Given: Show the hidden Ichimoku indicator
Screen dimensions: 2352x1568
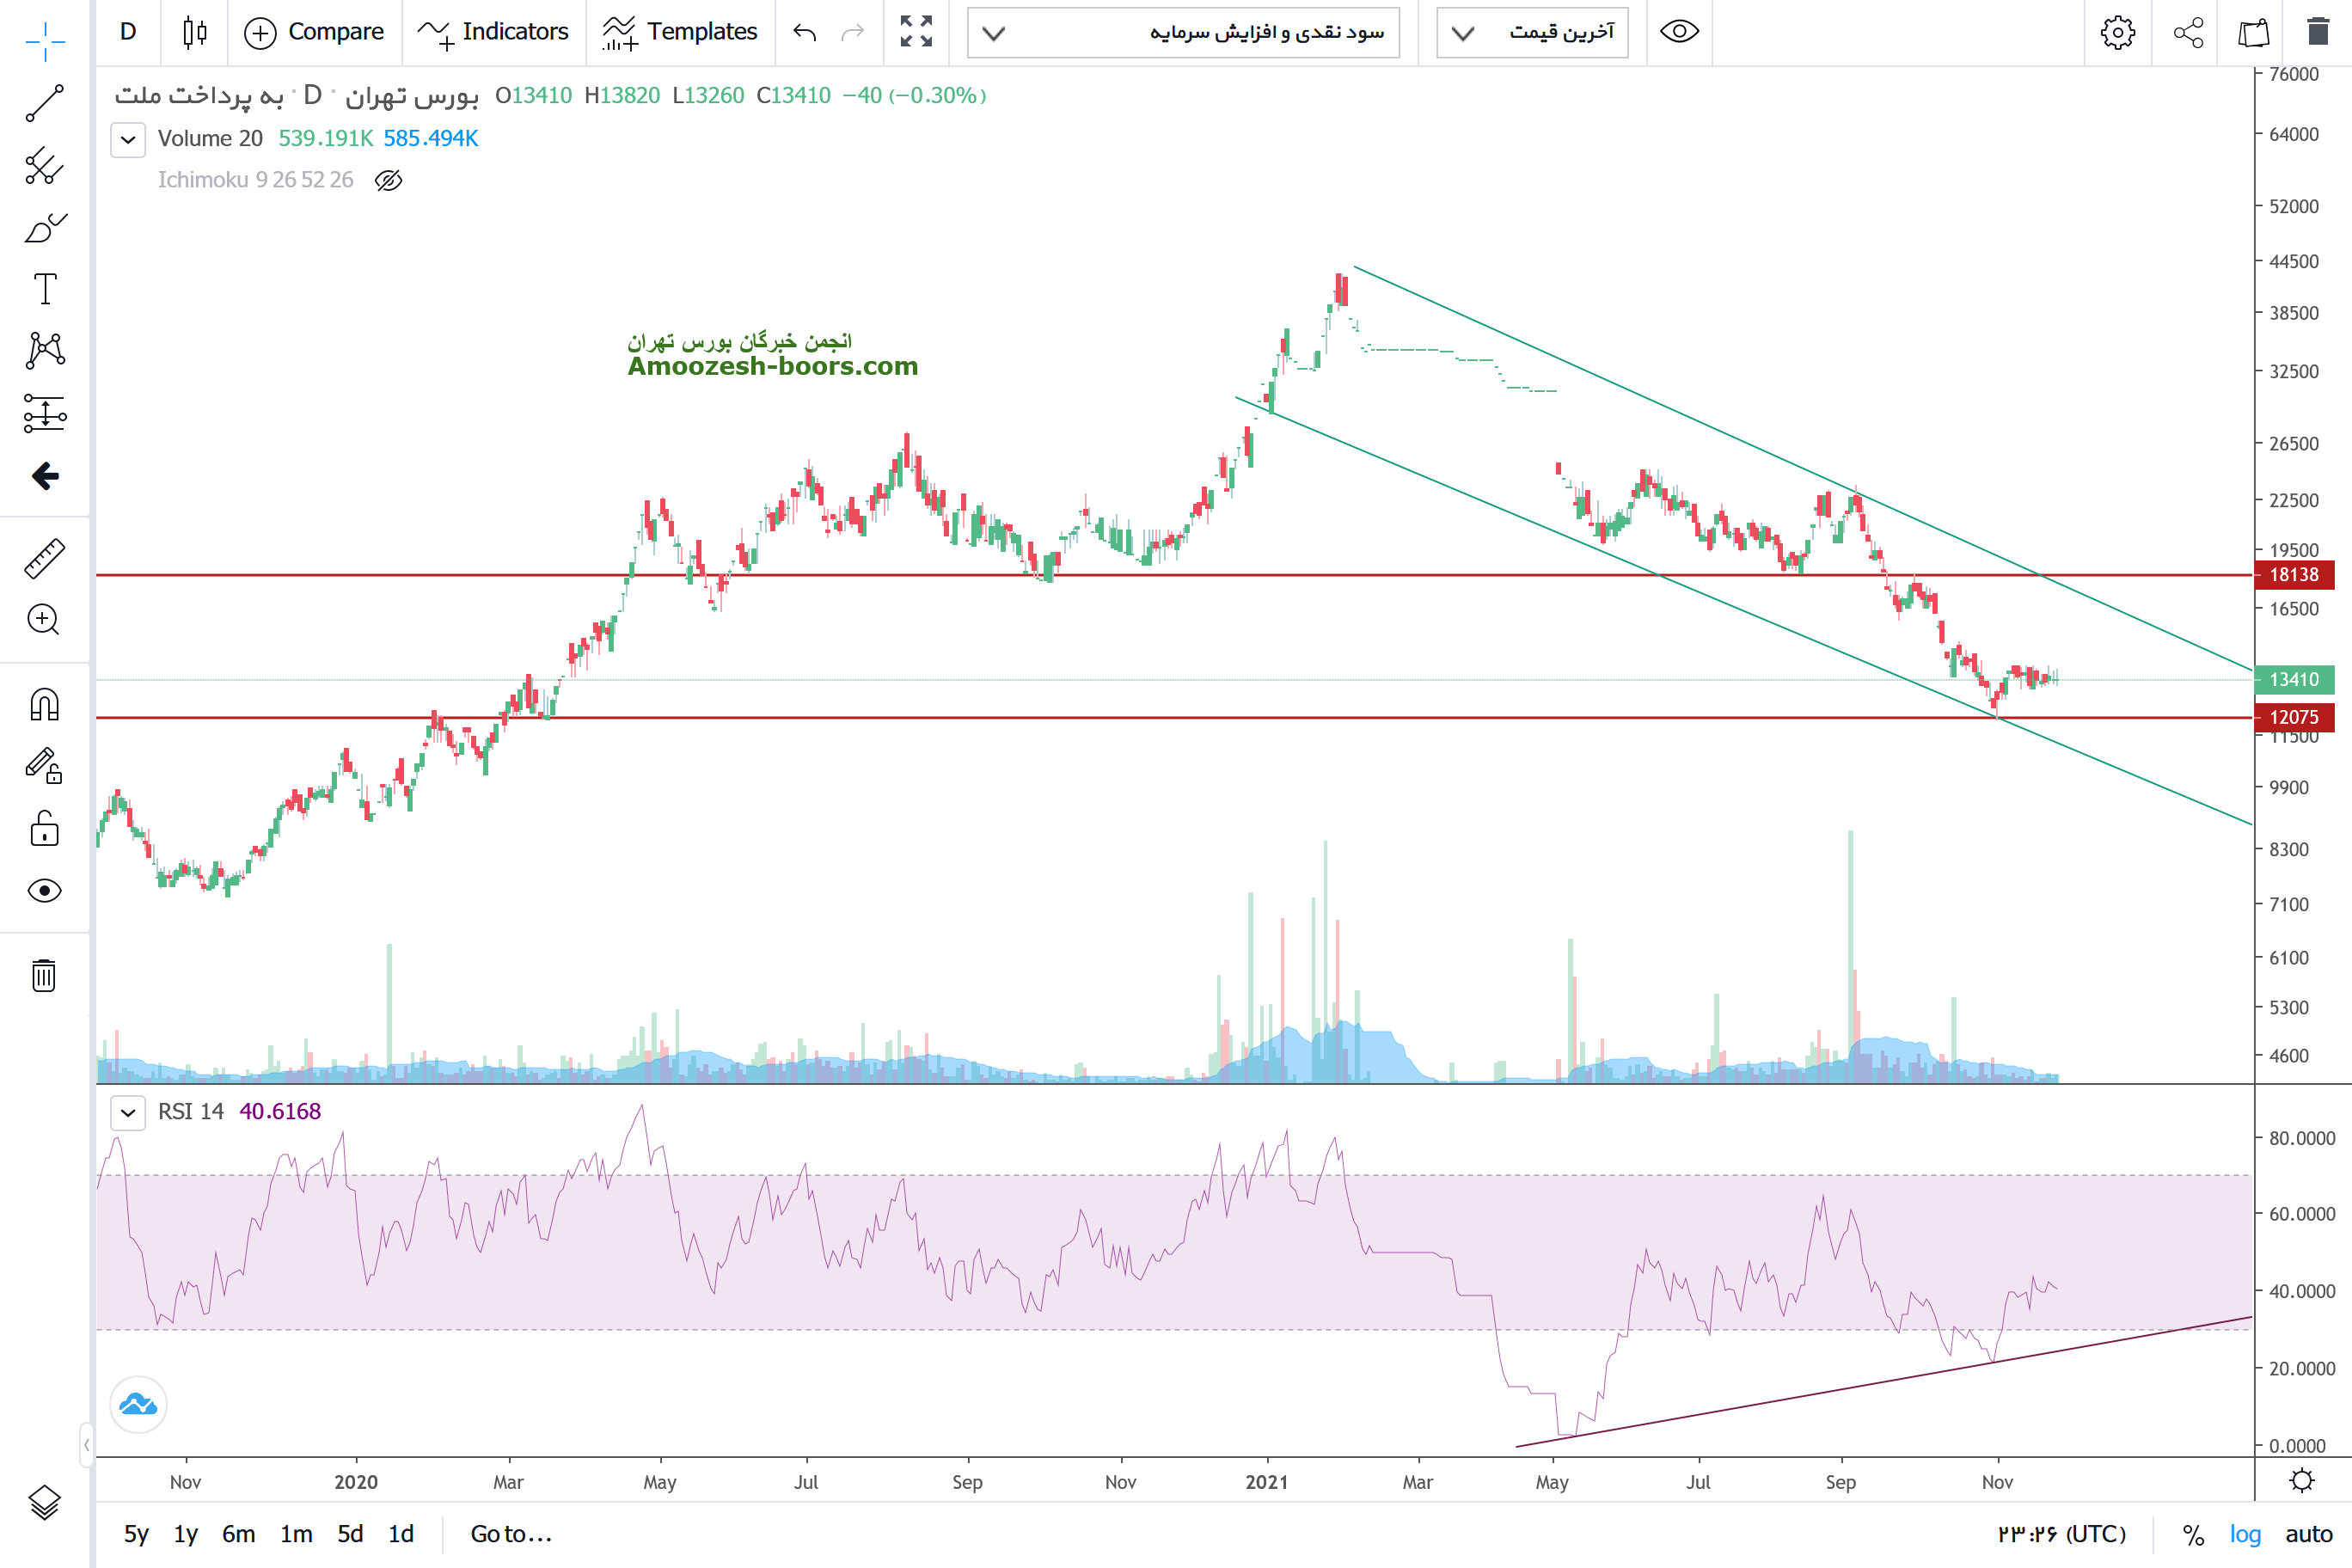Looking at the screenshot, I should [x=388, y=180].
